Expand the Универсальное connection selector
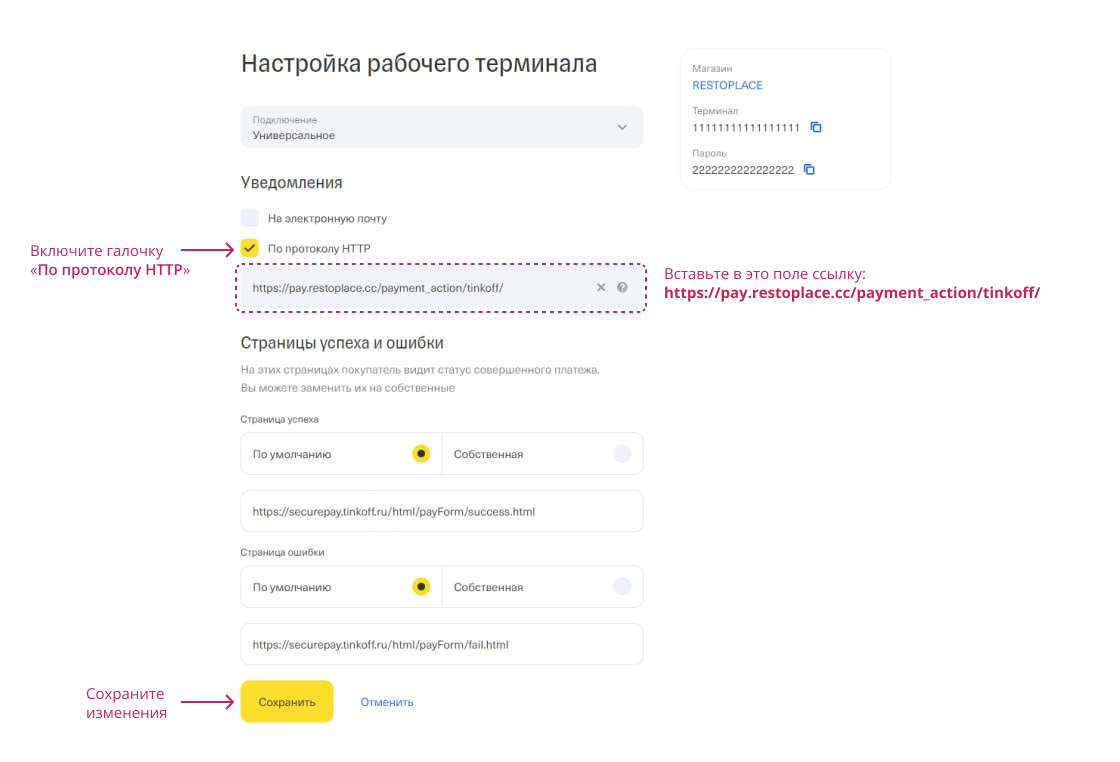 coord(441,127)
